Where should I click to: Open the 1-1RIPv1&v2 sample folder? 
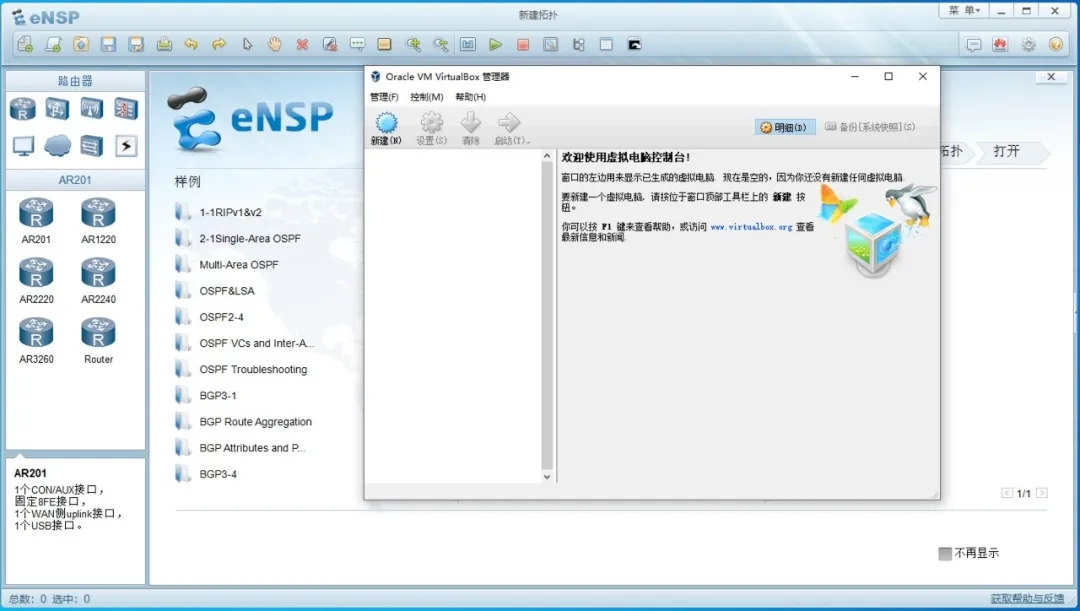(x=230, y=212)
